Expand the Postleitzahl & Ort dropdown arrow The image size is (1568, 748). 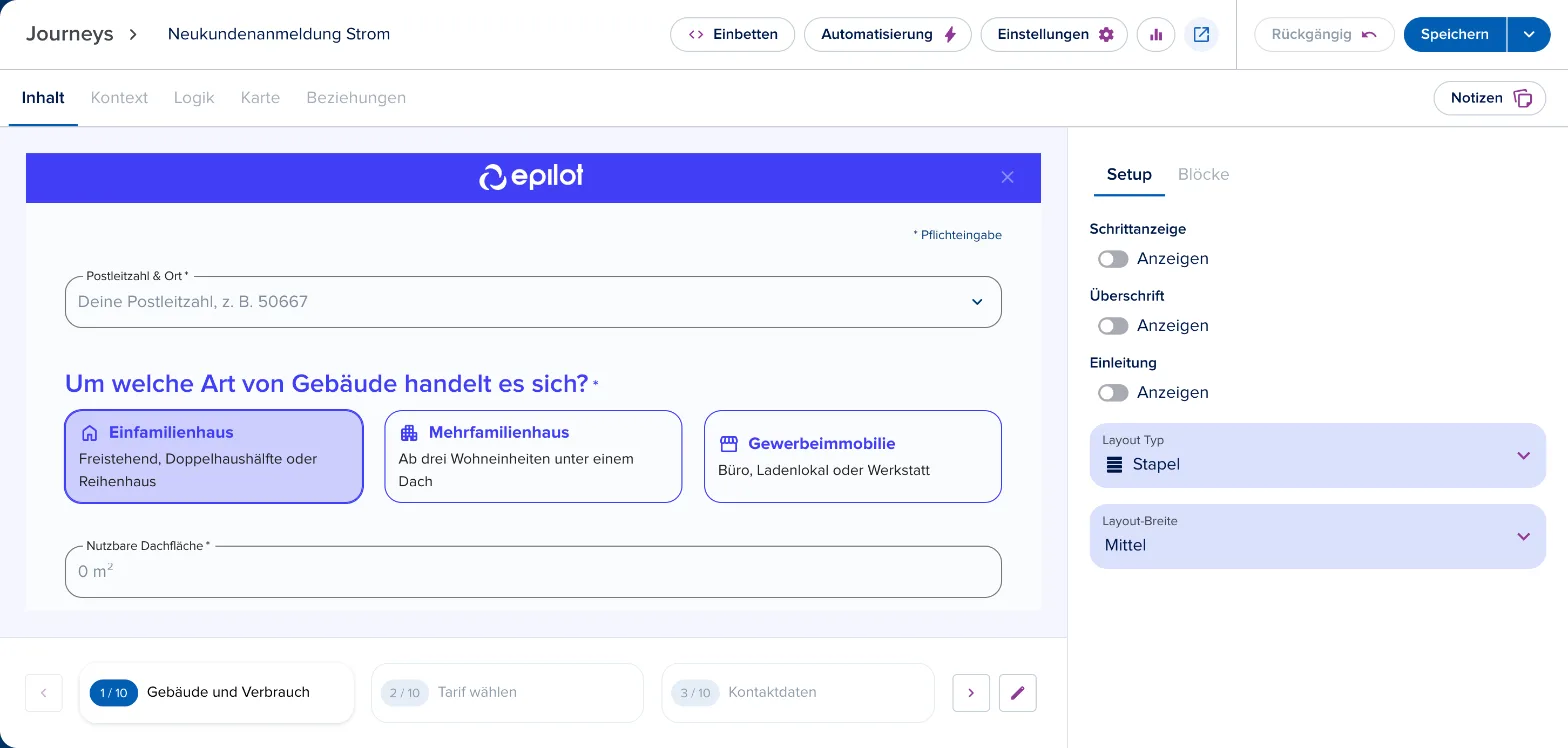click(x=977, y=302)
